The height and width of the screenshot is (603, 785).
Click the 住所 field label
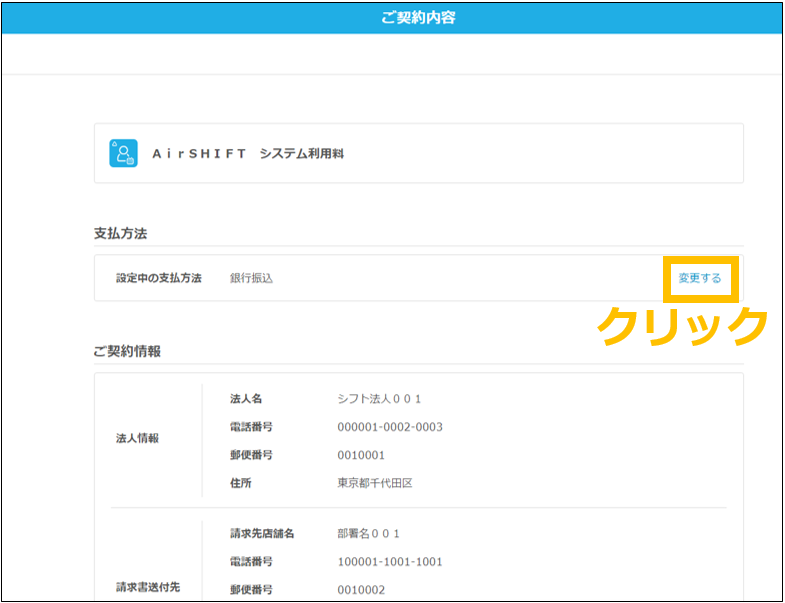(x=240, y=483)
